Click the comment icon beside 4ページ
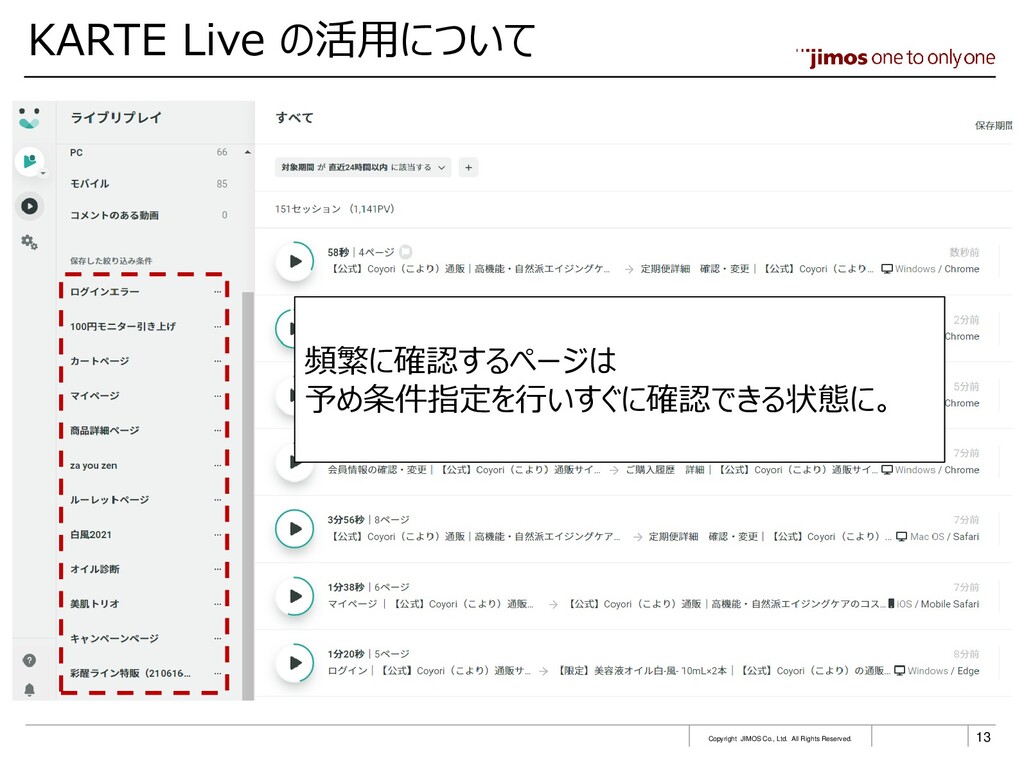Image resolution: width=1024 pixels, height=759 pixels. tap(406, 251)
